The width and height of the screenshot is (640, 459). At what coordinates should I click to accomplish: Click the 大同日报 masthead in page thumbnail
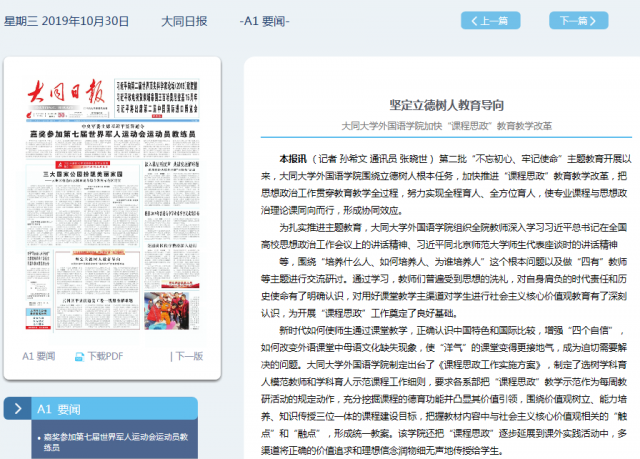[67, 92]
